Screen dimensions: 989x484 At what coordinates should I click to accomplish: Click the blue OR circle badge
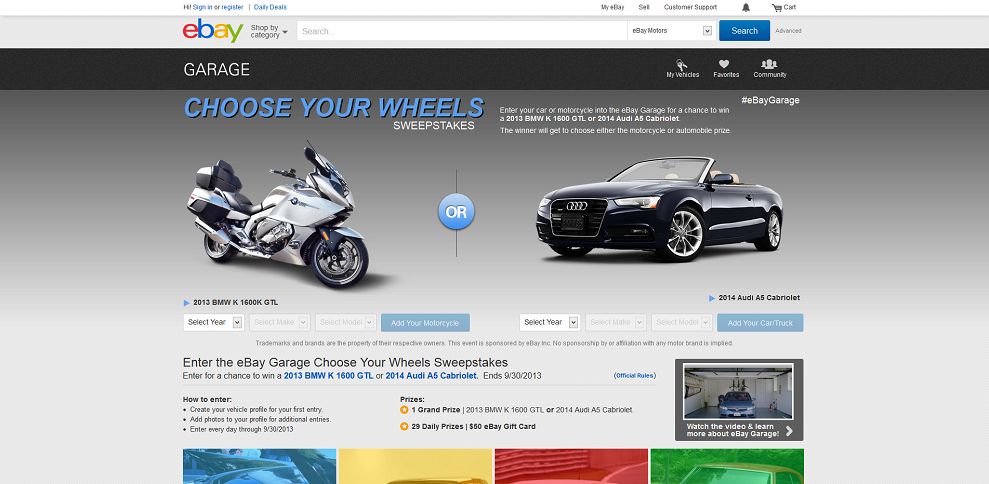[456, 212]
